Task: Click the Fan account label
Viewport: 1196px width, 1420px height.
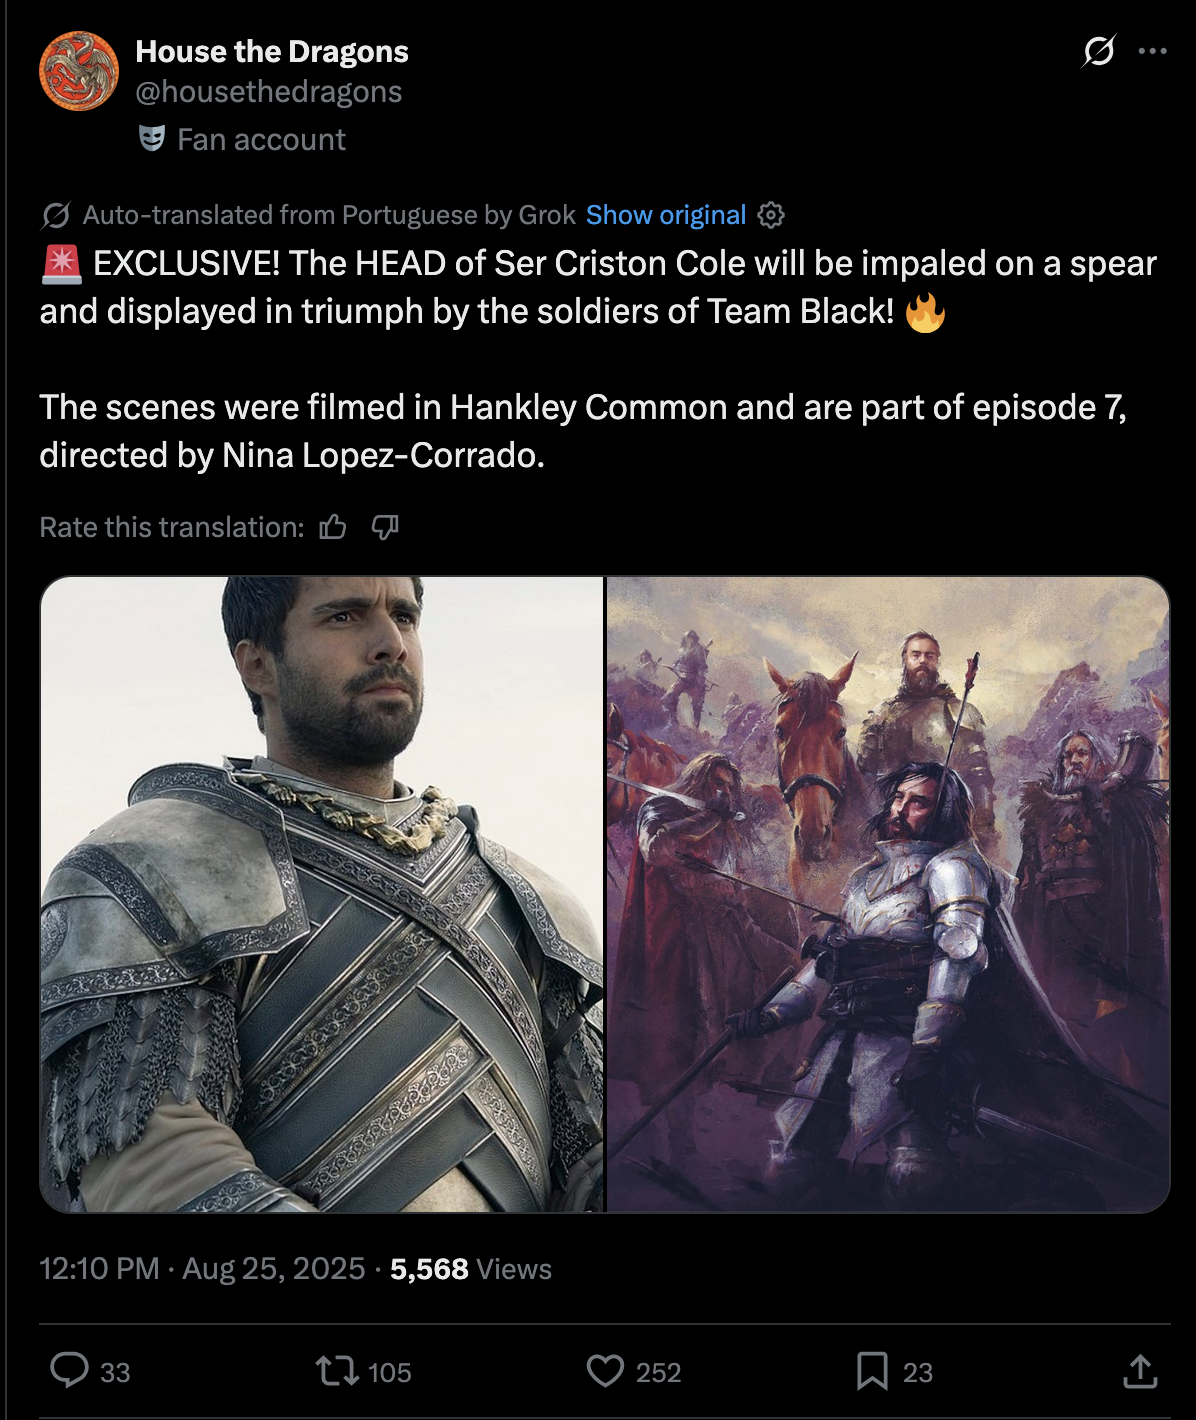Action: [x=261, y=140]
